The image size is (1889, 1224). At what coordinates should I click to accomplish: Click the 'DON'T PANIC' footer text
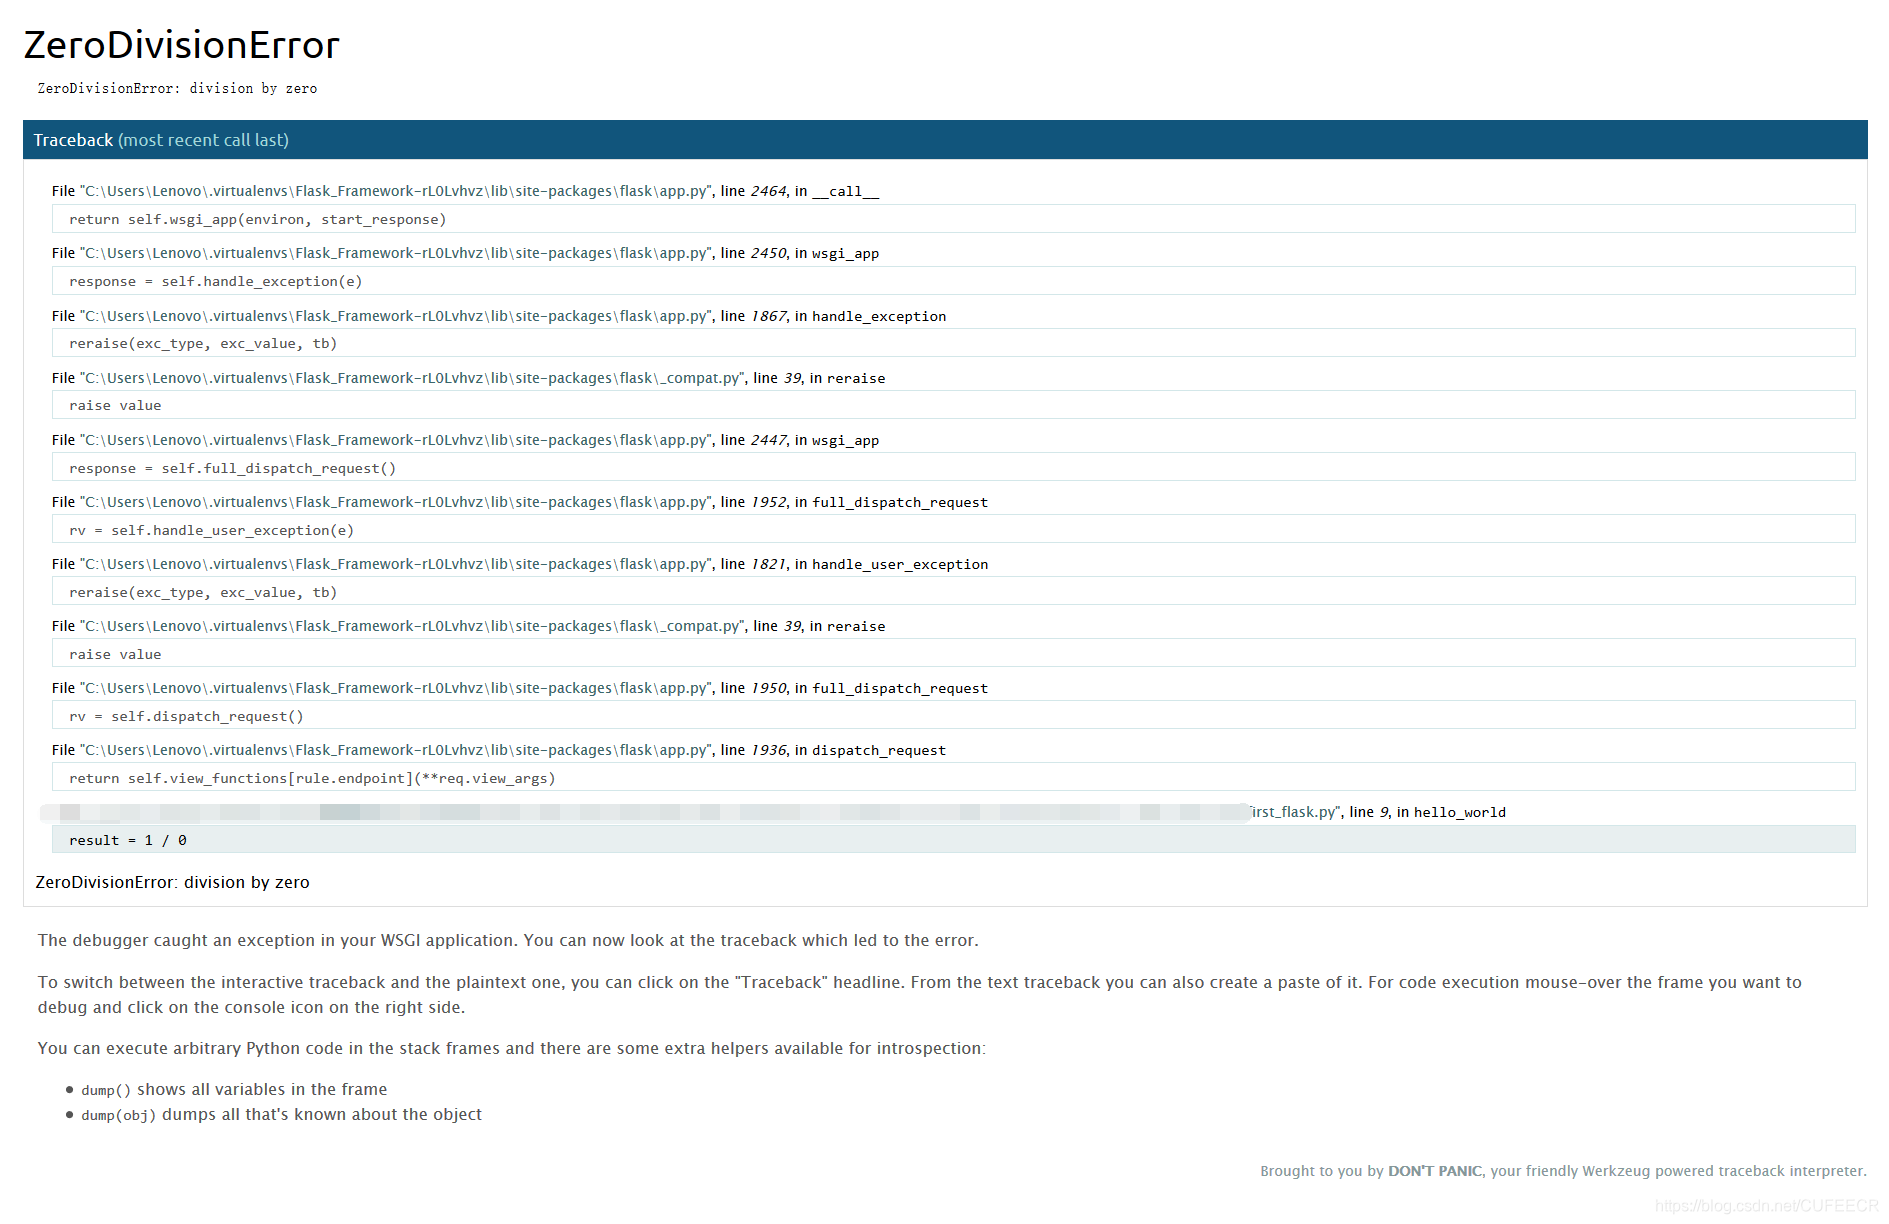(1435, 1171)
